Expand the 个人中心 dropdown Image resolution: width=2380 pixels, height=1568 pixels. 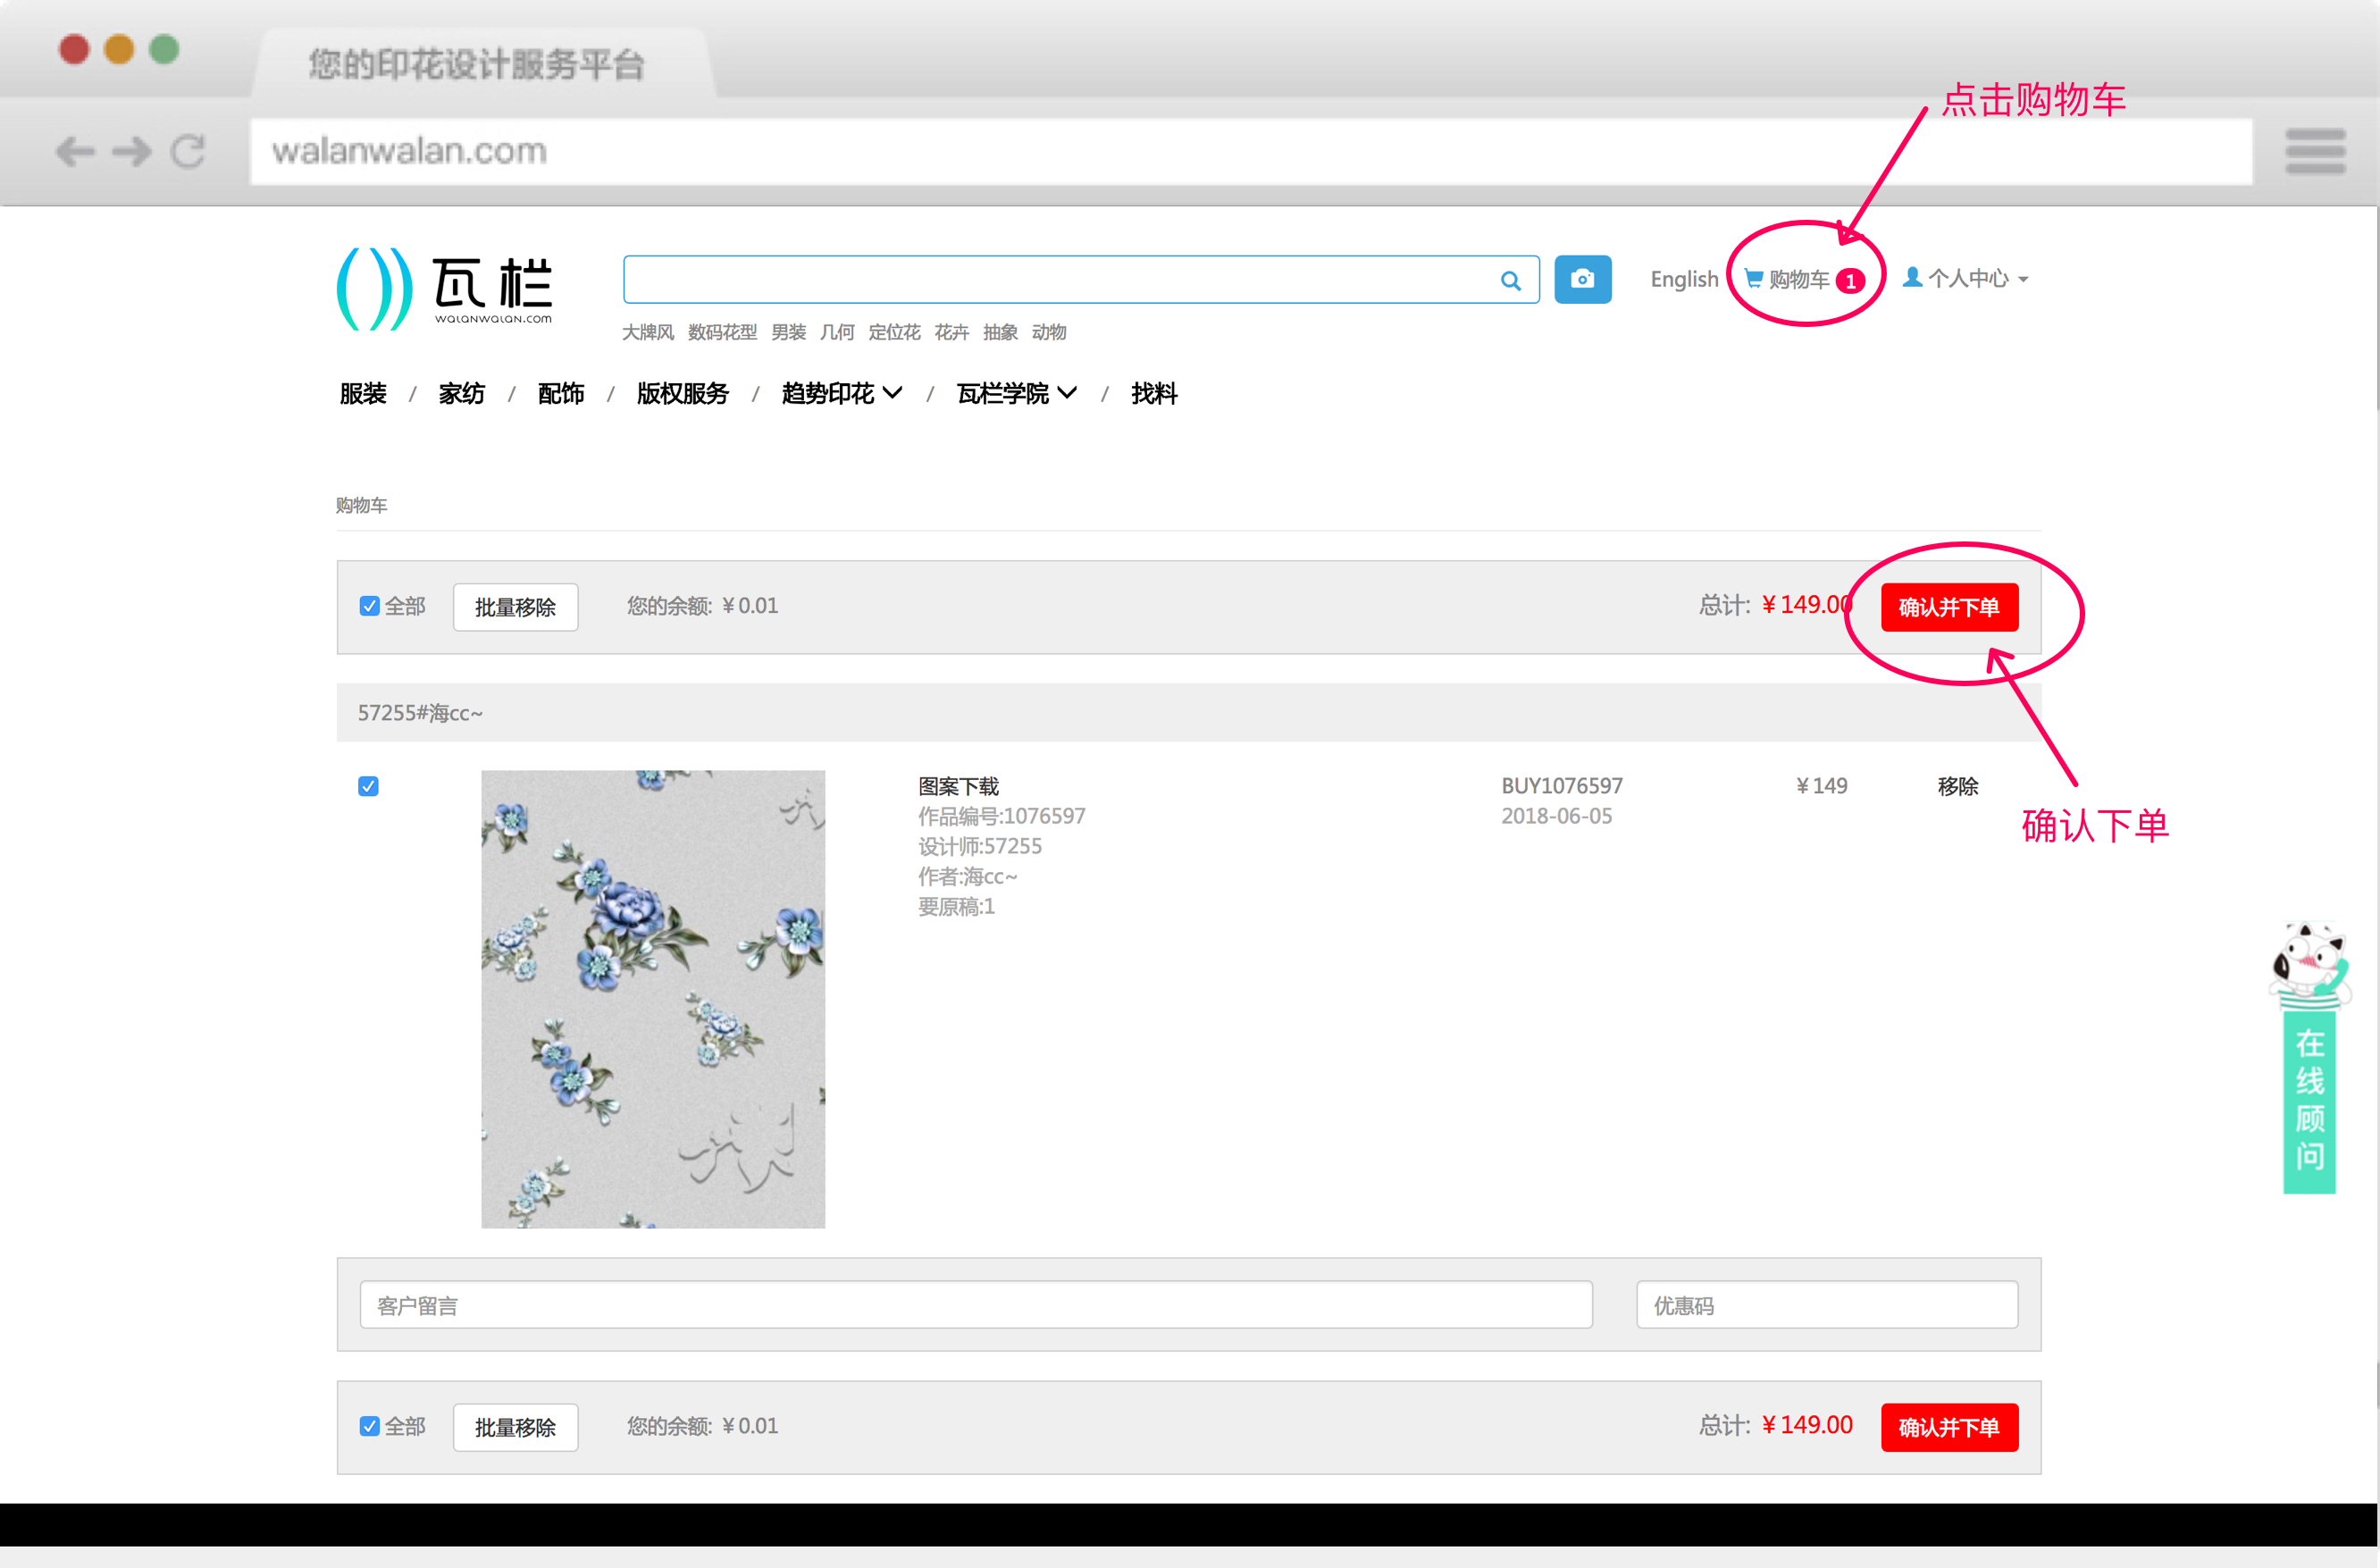point(1966,279)
